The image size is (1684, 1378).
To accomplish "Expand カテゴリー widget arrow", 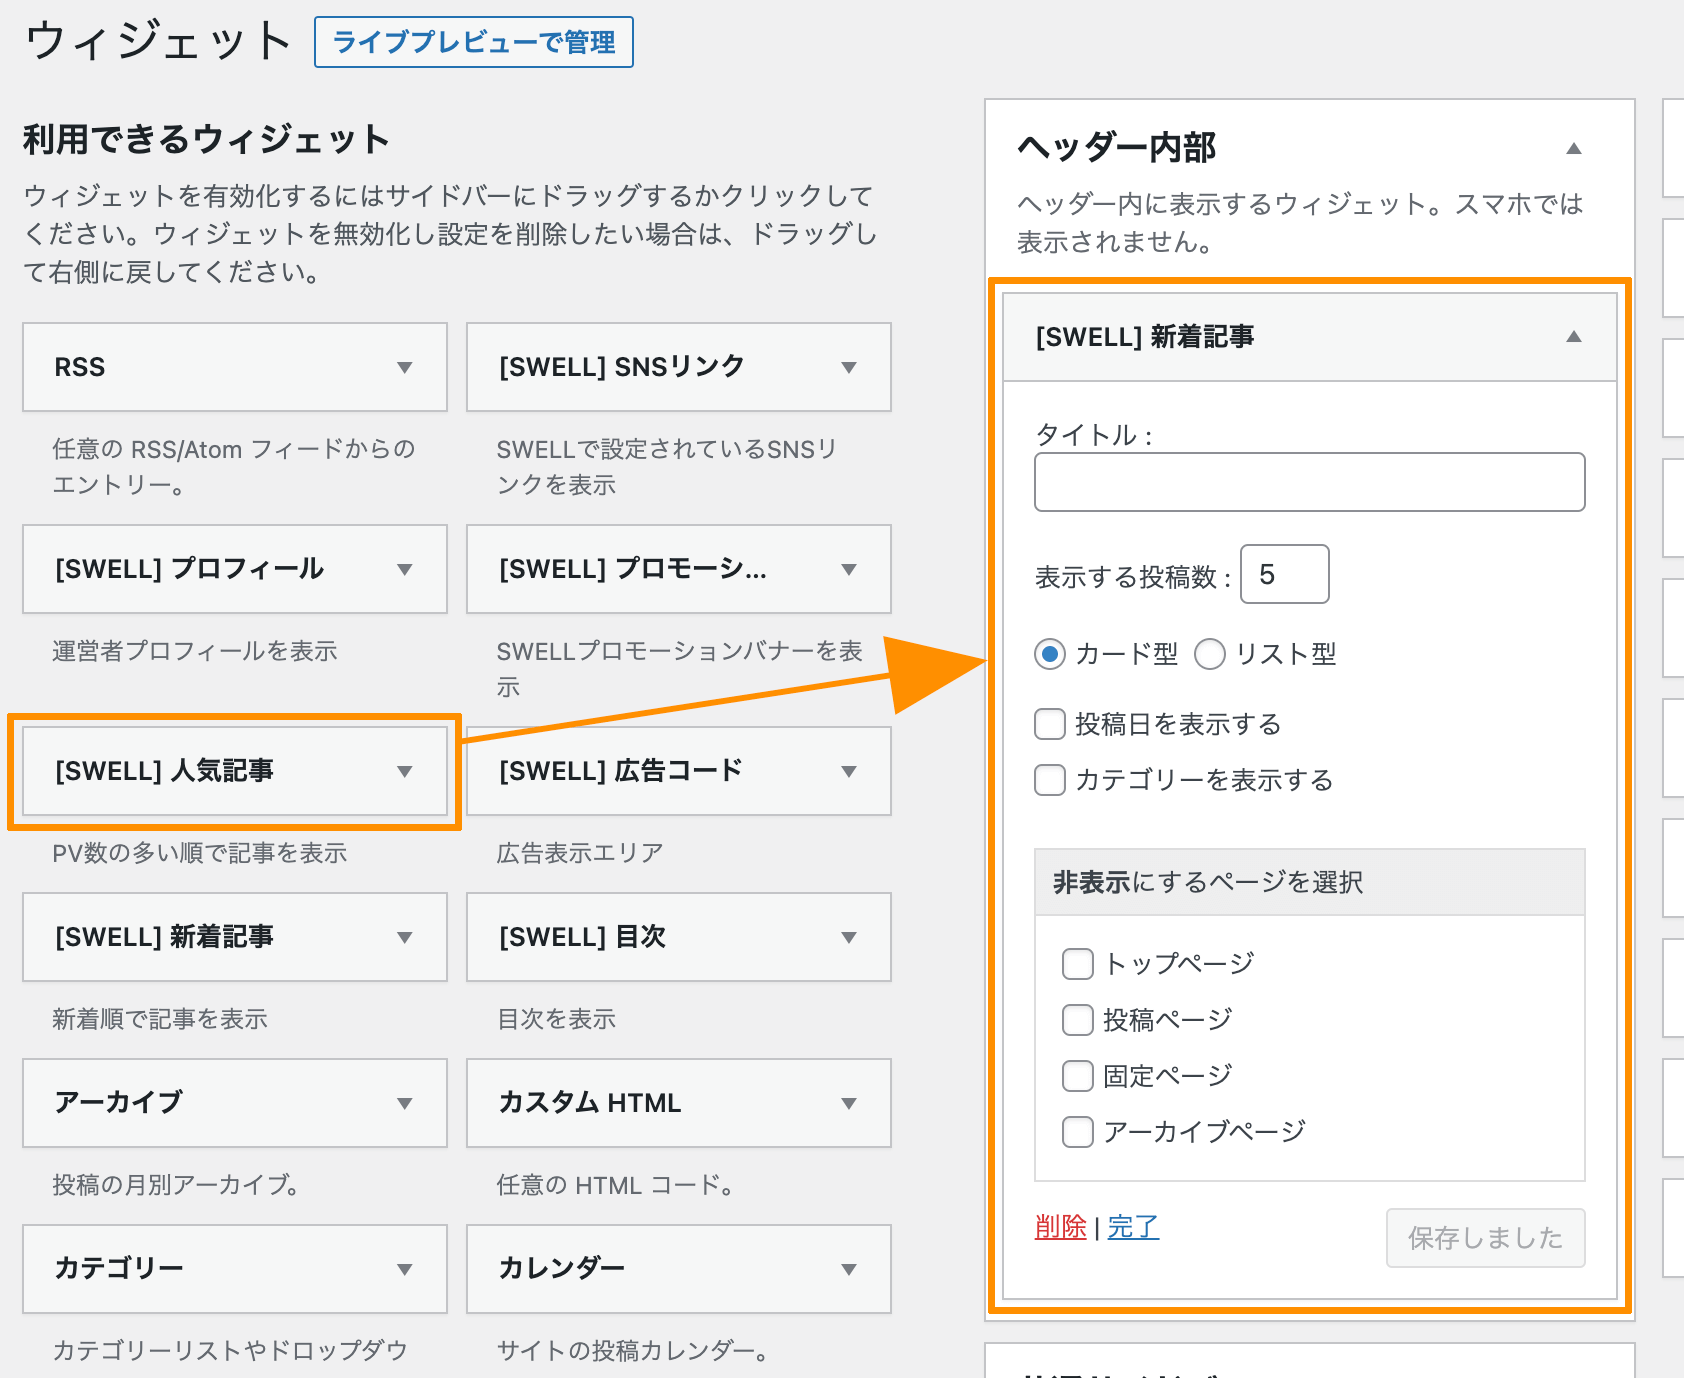I will pos(405,1269).
